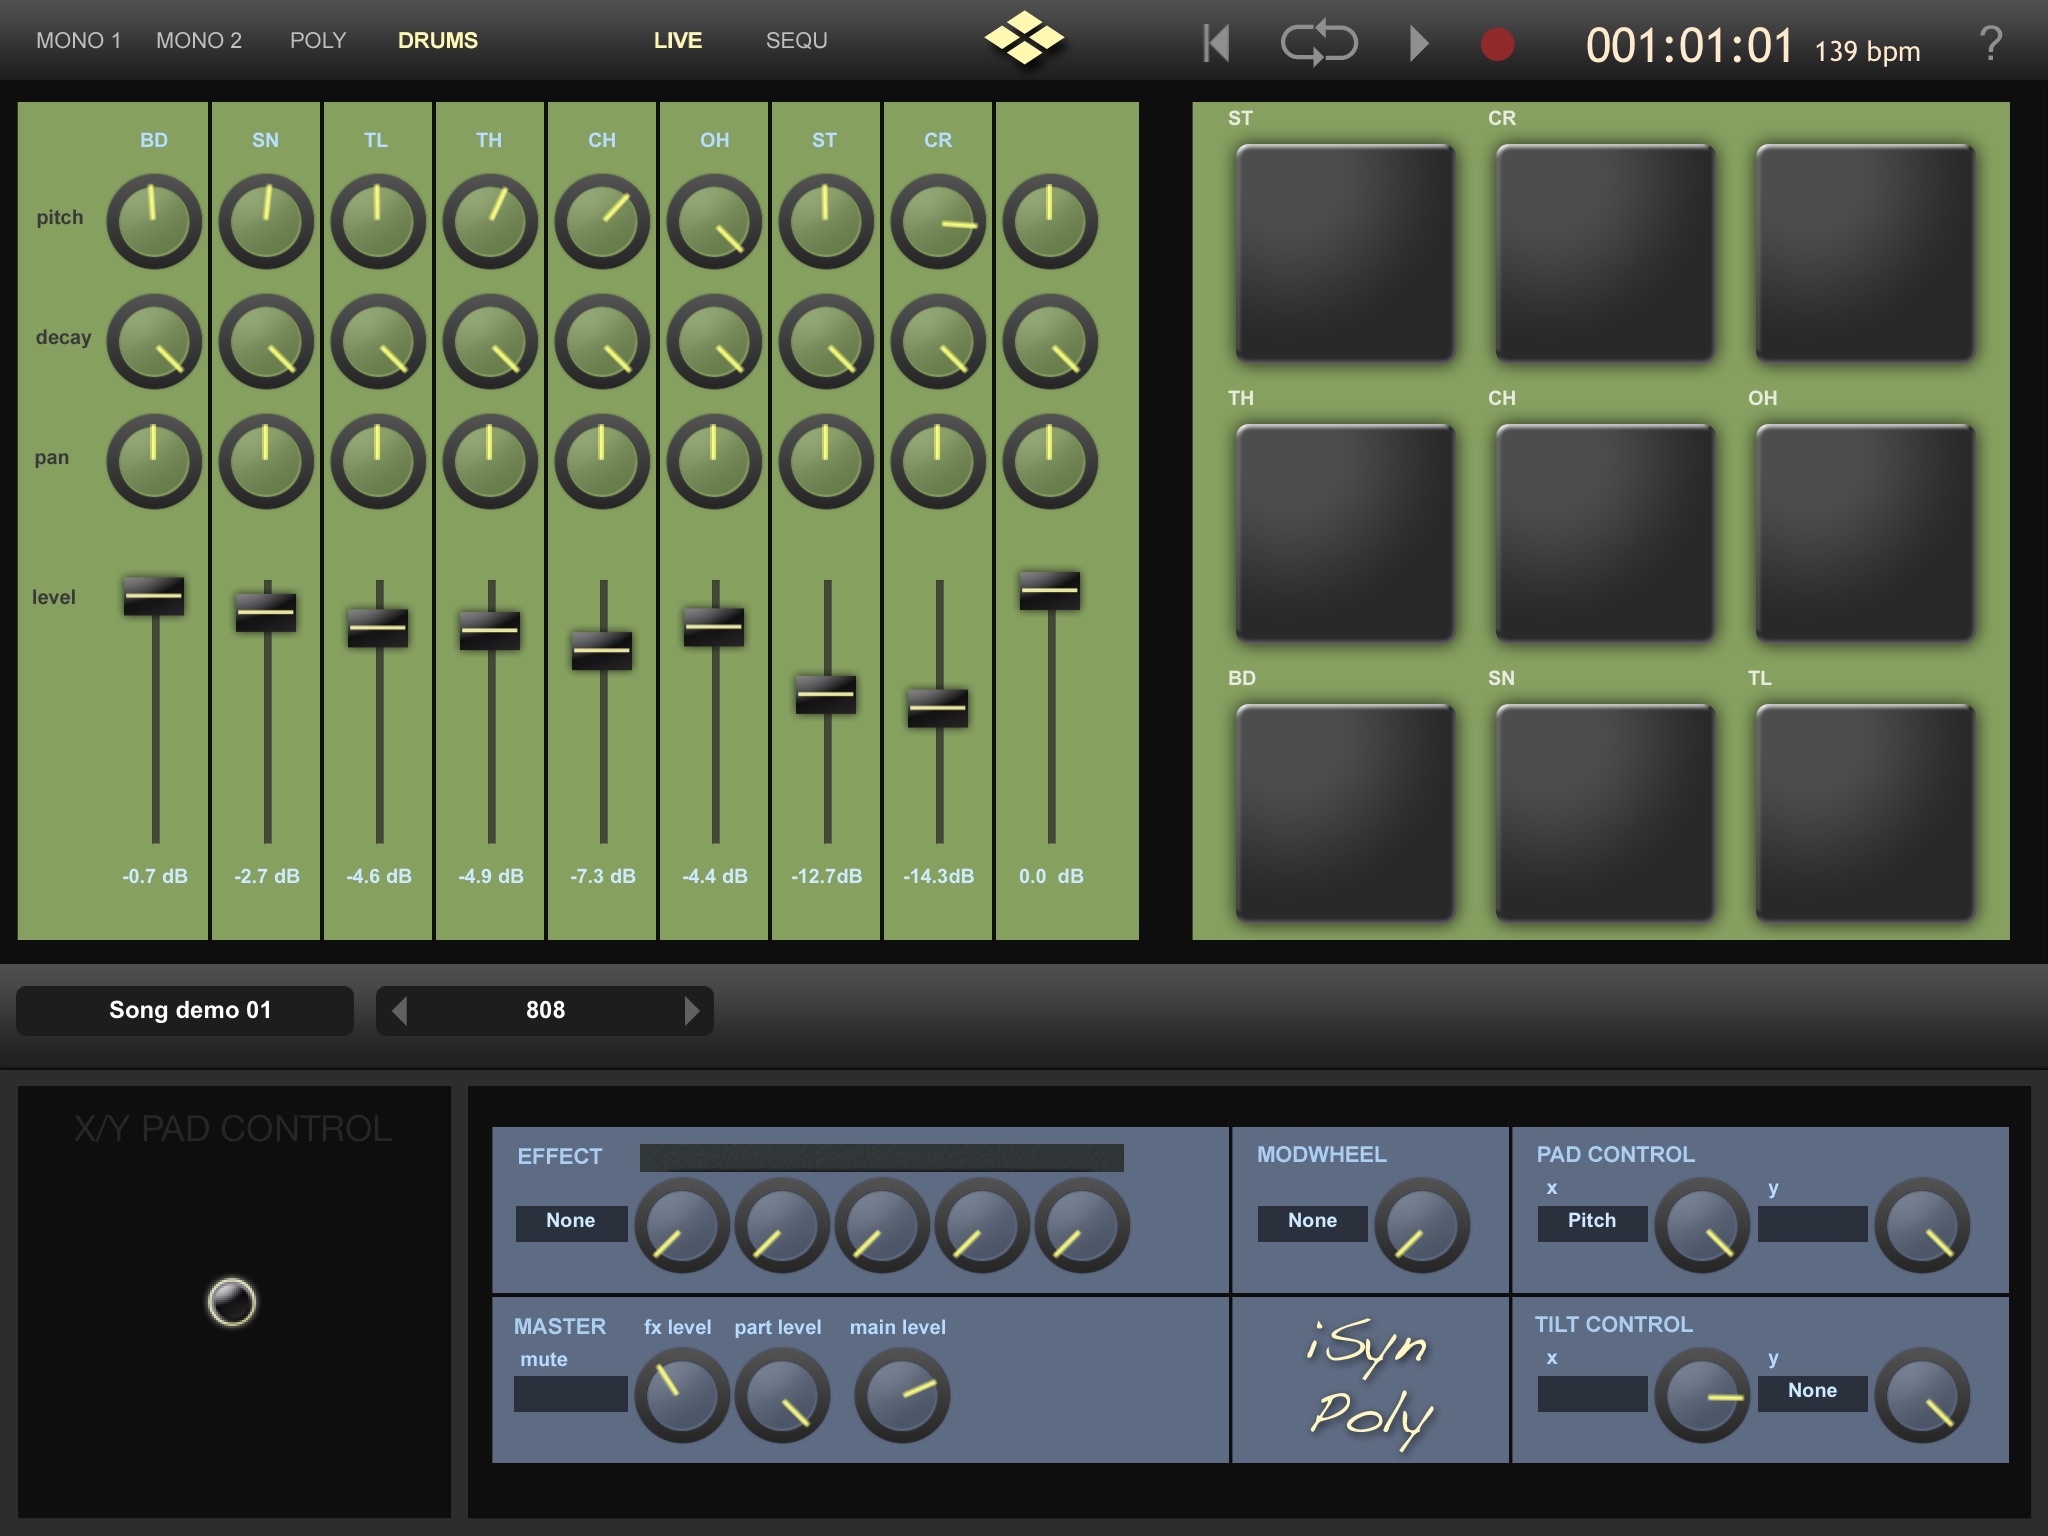This screenshot has width=2048, height=1536.
Task: Open the EFFECT type dropdown showing None
Action: (x=571, y=1222)
